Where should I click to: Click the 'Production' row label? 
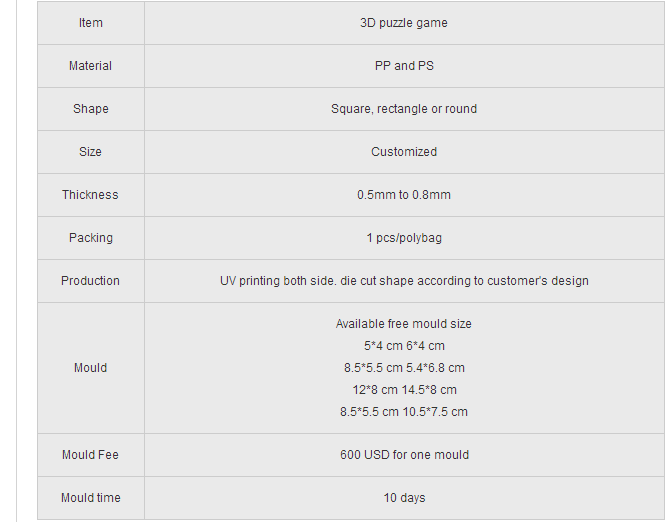coord(90,280)
